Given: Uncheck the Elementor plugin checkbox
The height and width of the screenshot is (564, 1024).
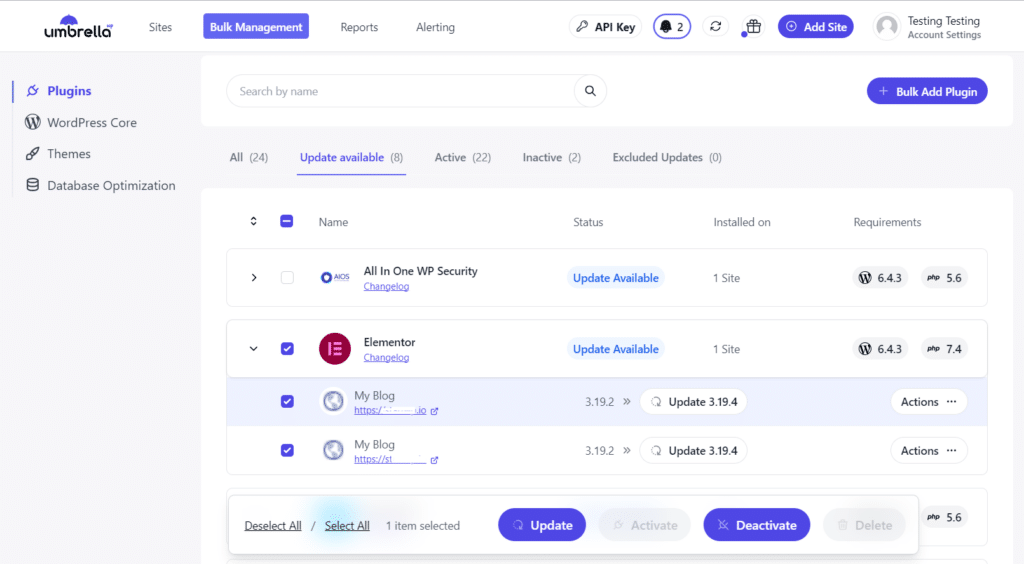Looking at the screenshot, I should (x=287, y=349).
